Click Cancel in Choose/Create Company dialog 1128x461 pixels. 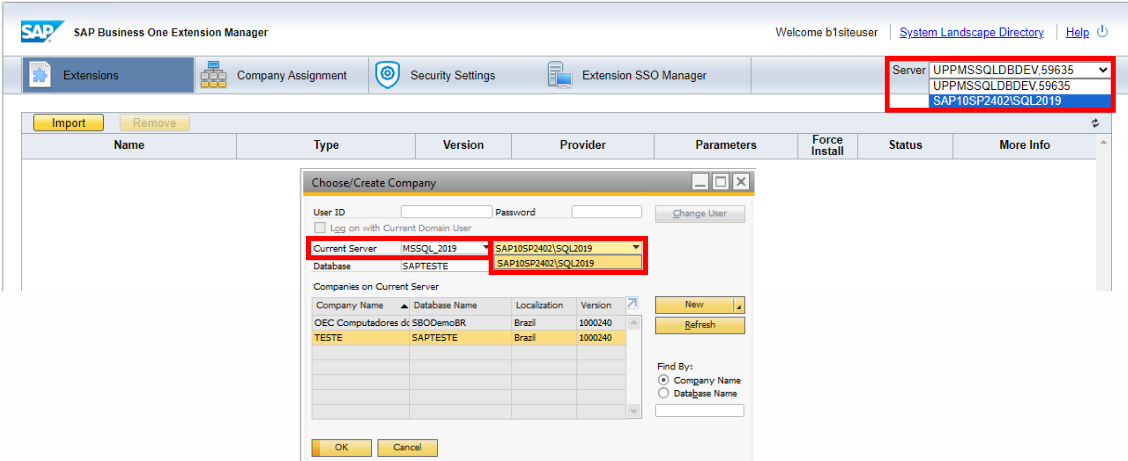point(407,447)
